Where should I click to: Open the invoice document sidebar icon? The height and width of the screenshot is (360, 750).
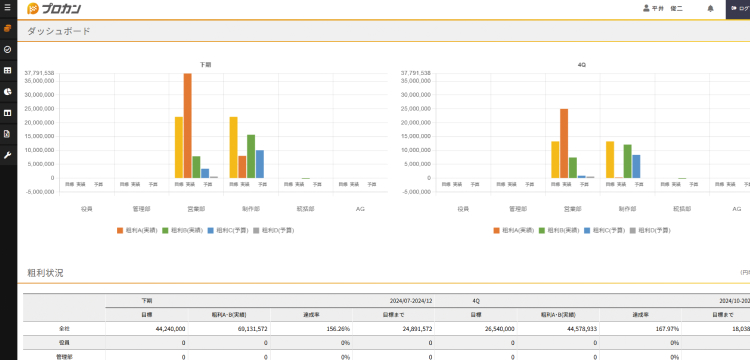7,134
